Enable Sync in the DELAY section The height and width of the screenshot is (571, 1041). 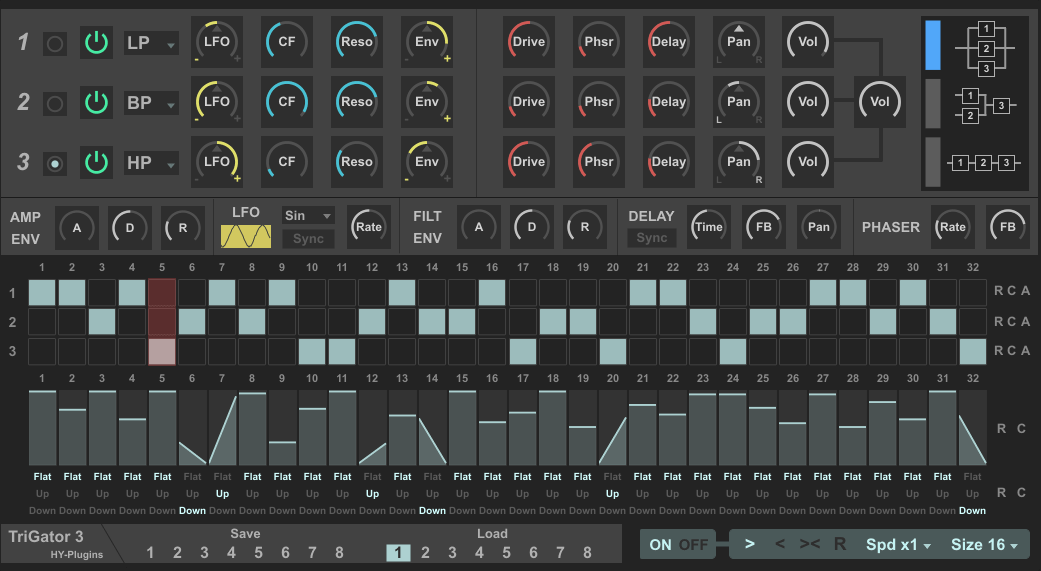point(651,238)
